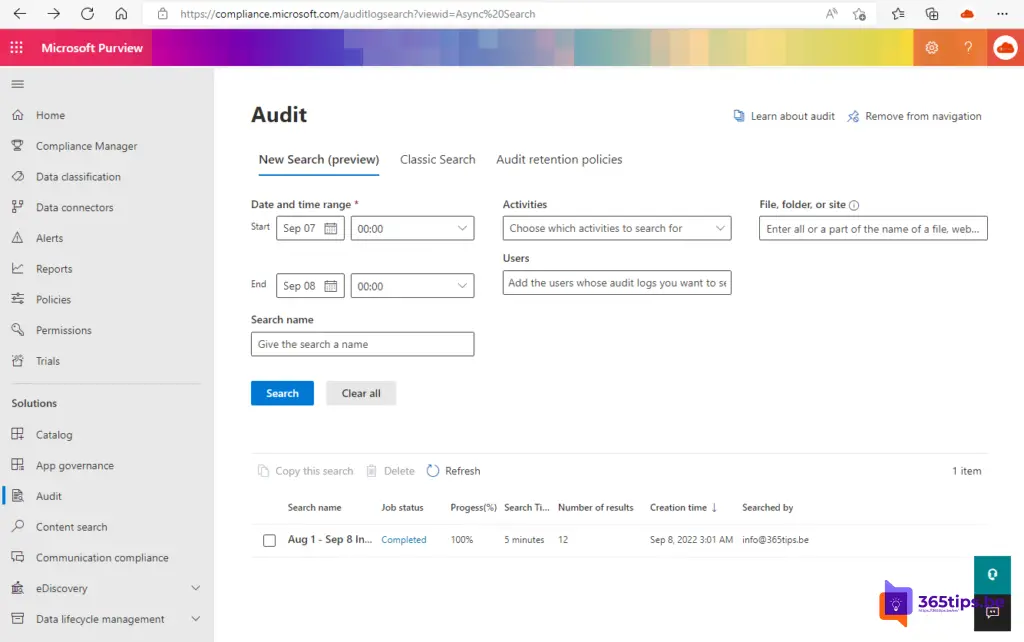Open the account avatar in the header
Screen dimensions: 1024x642
pos(1005,48)
